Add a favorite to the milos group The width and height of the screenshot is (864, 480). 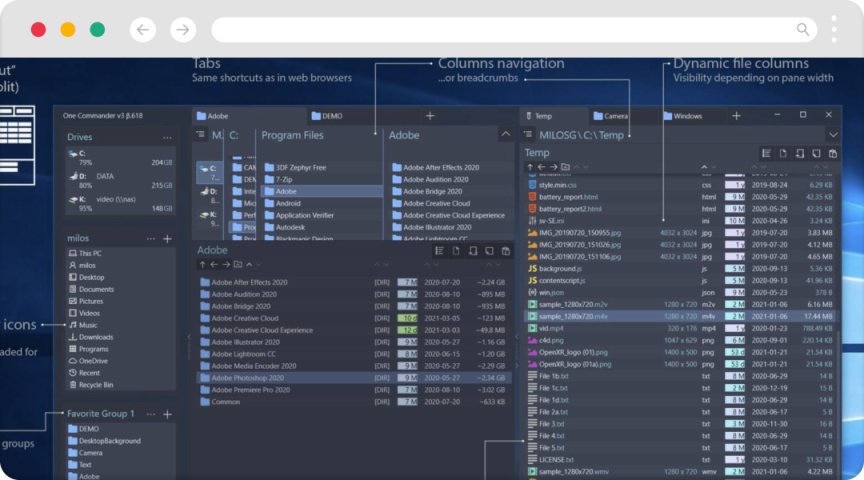click(168, 239)
